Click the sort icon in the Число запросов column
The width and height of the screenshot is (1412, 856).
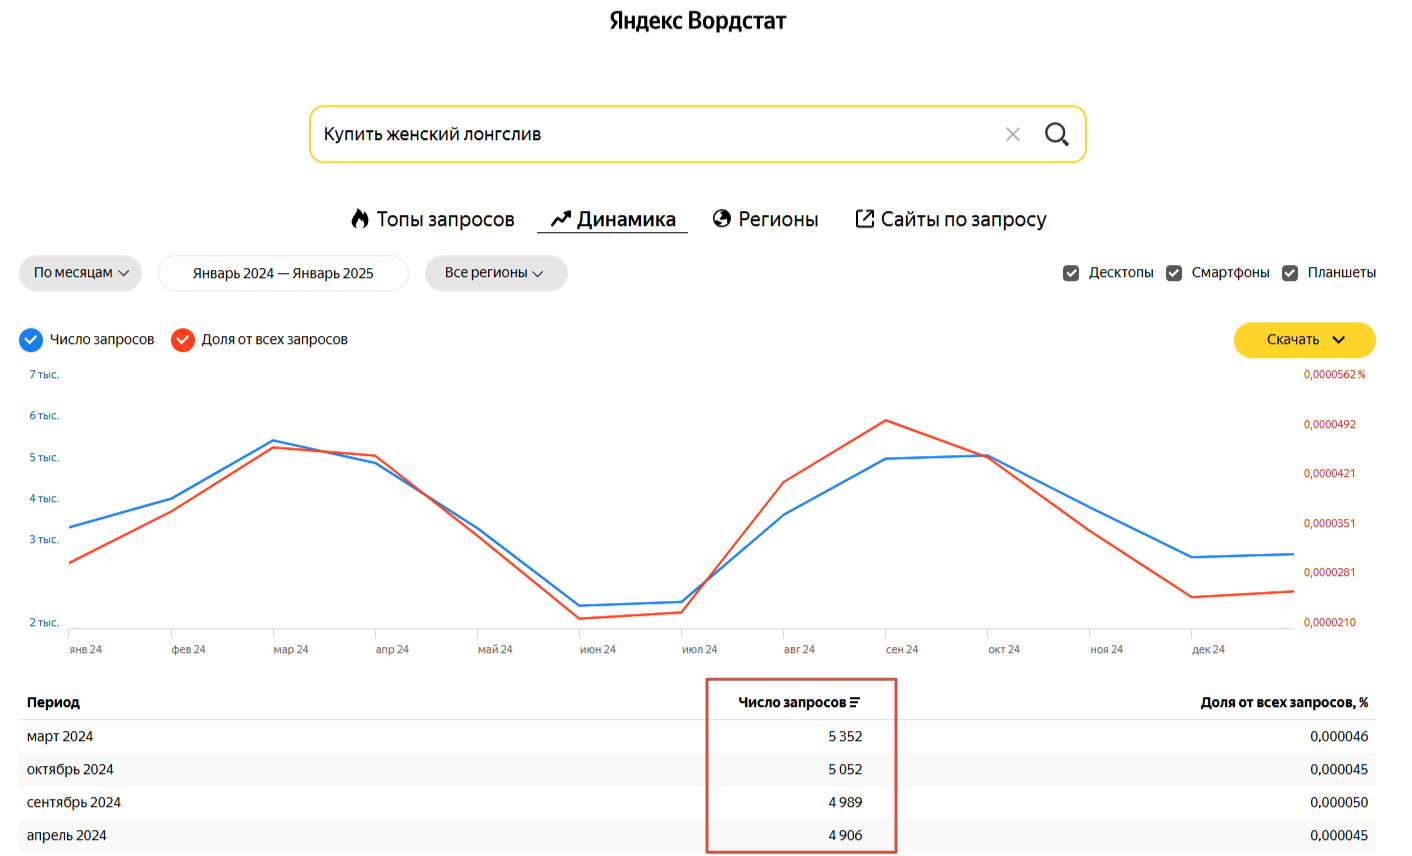point(855,703)
